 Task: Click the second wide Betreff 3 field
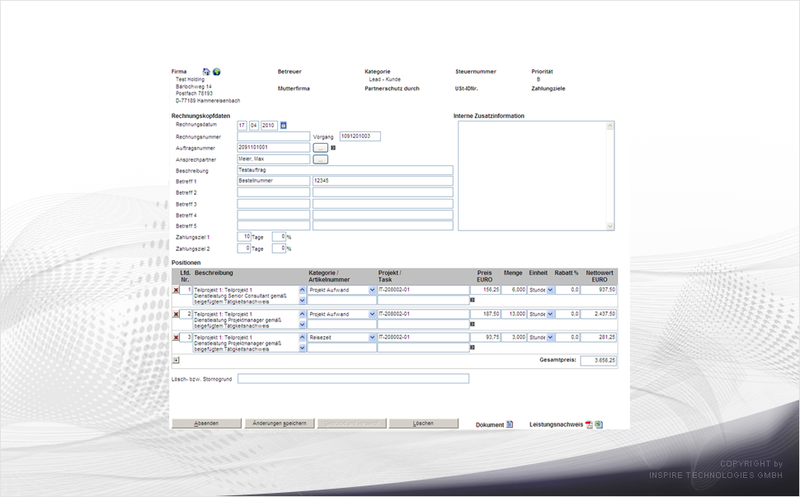point(383,204)
